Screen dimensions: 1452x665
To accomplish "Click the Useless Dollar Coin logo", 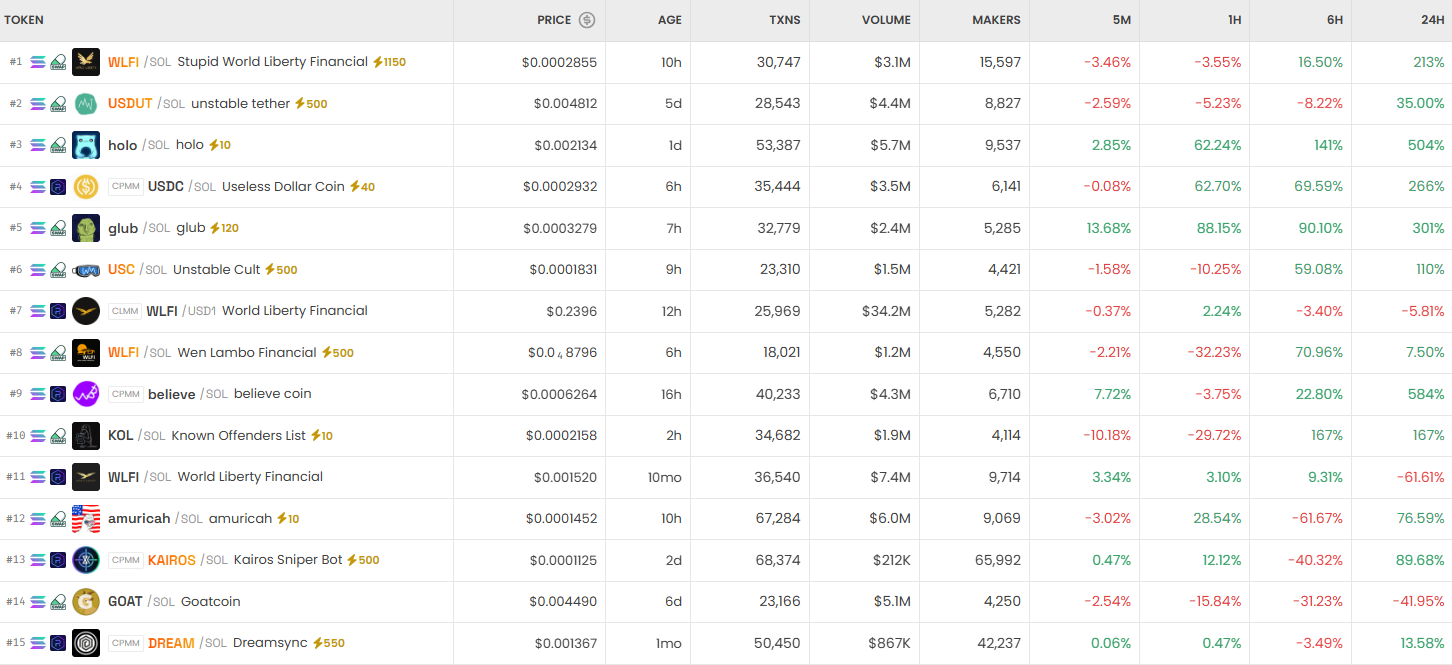I will (86, 186).
